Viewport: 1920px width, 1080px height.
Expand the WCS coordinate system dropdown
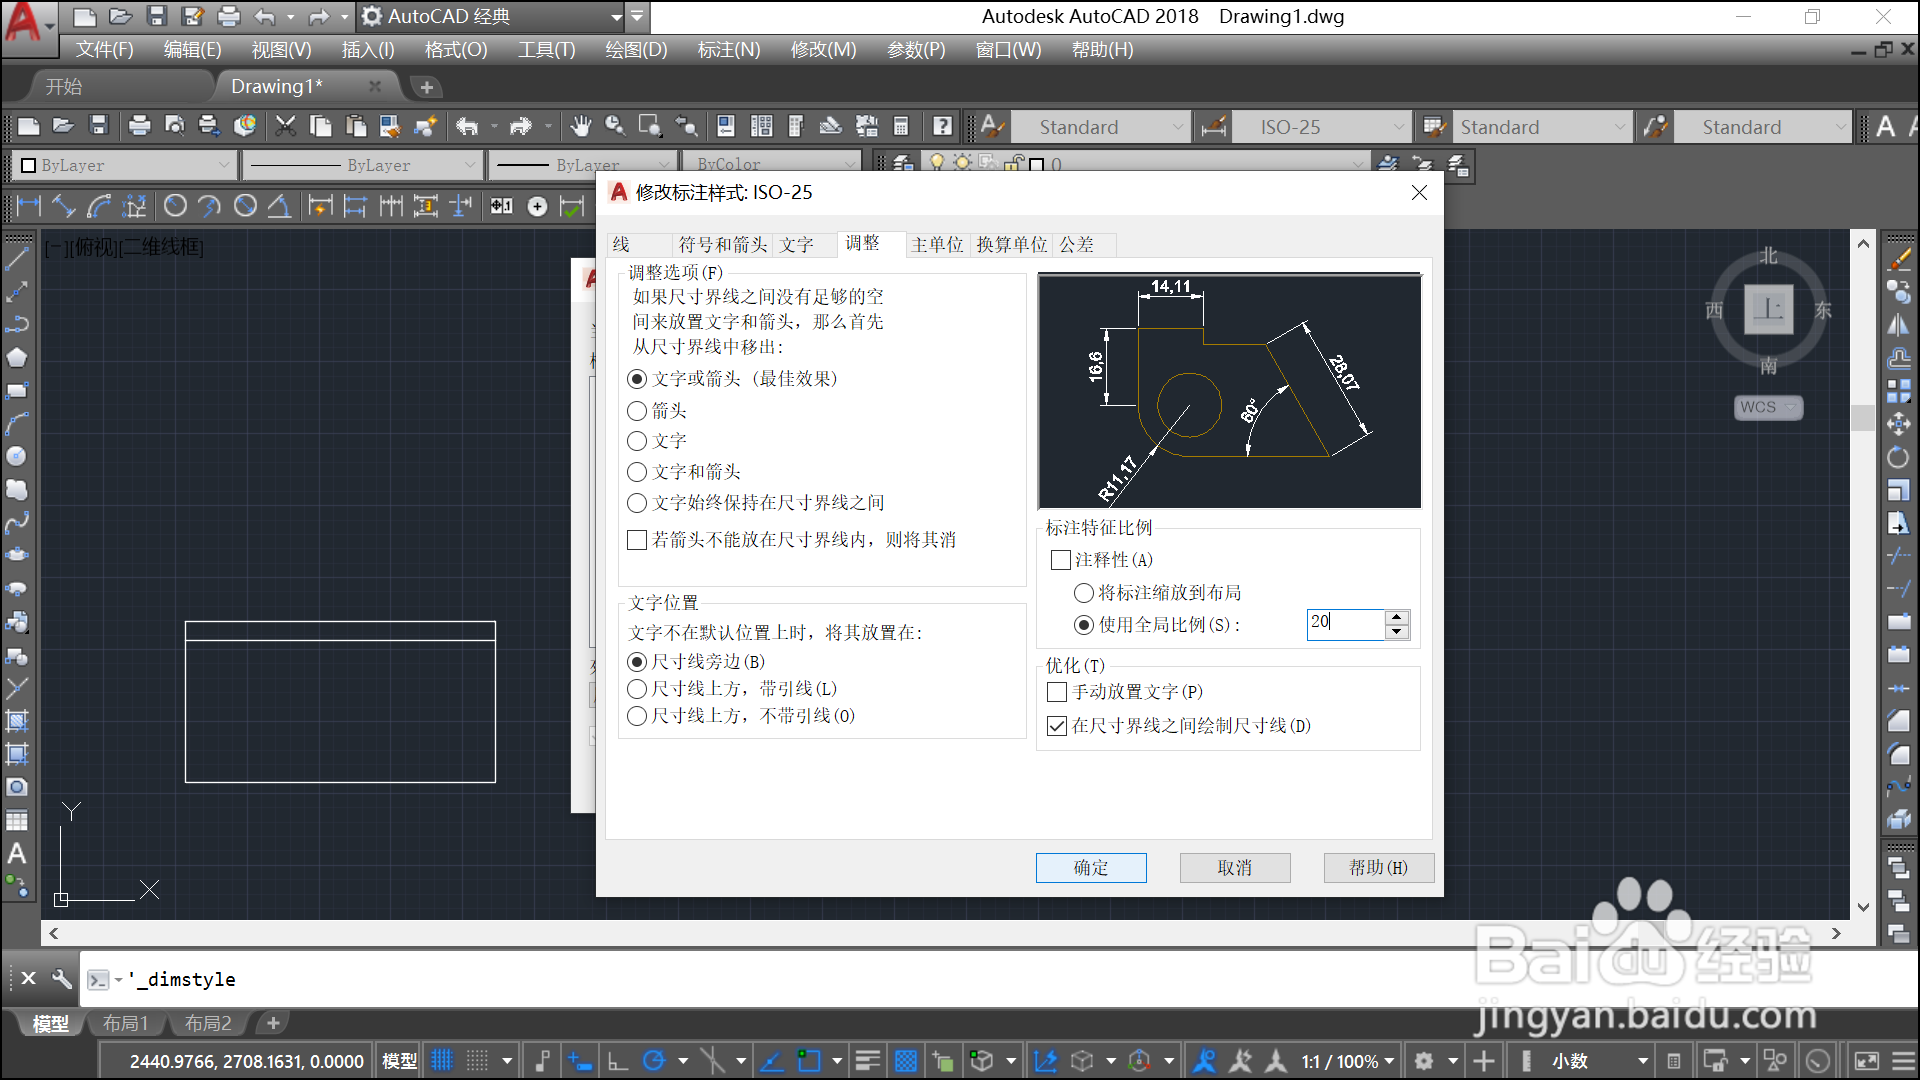tap(1768, 407)
